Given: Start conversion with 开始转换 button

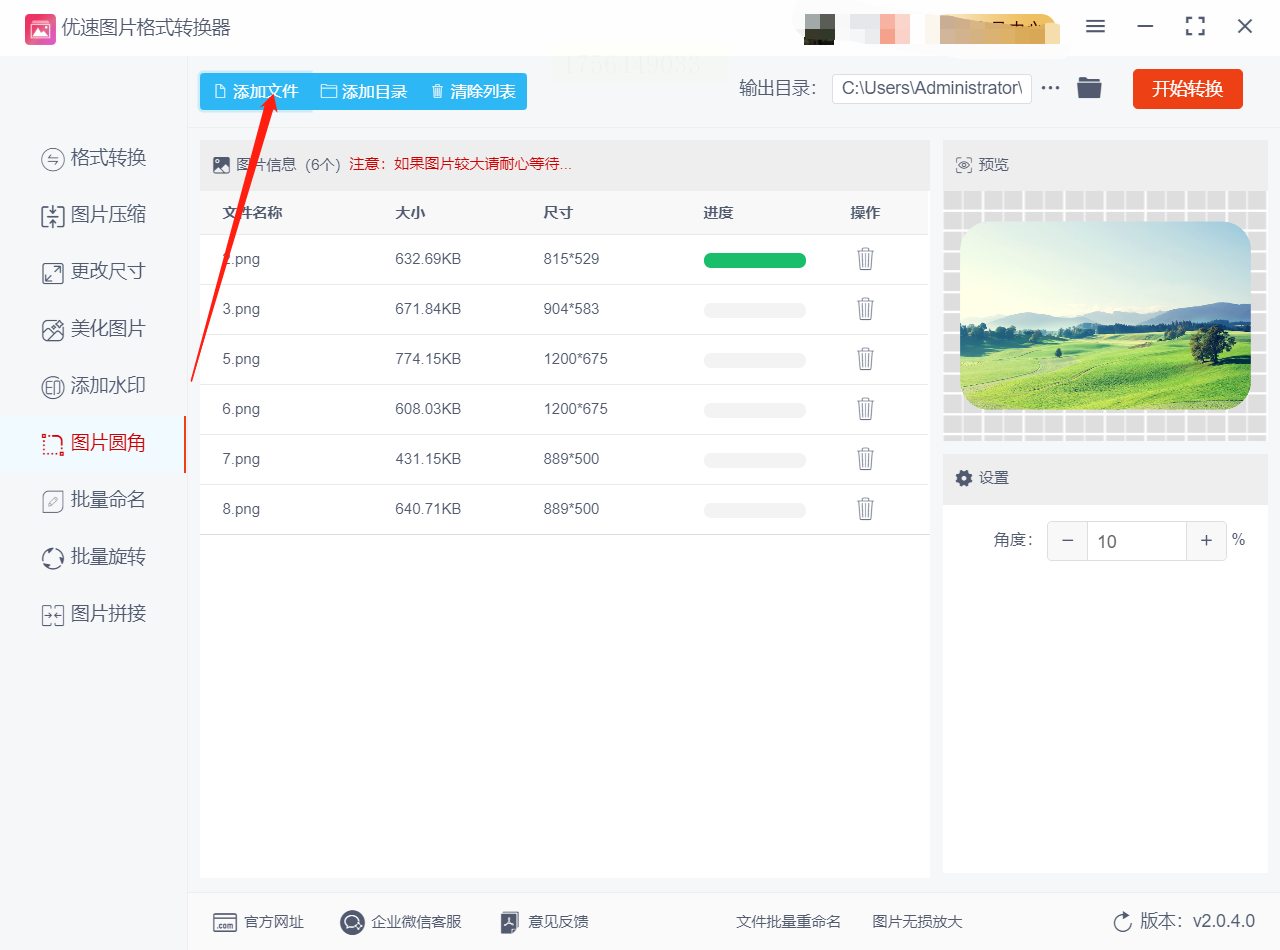Looking at the screenshot, I should tap(1187, 89).
